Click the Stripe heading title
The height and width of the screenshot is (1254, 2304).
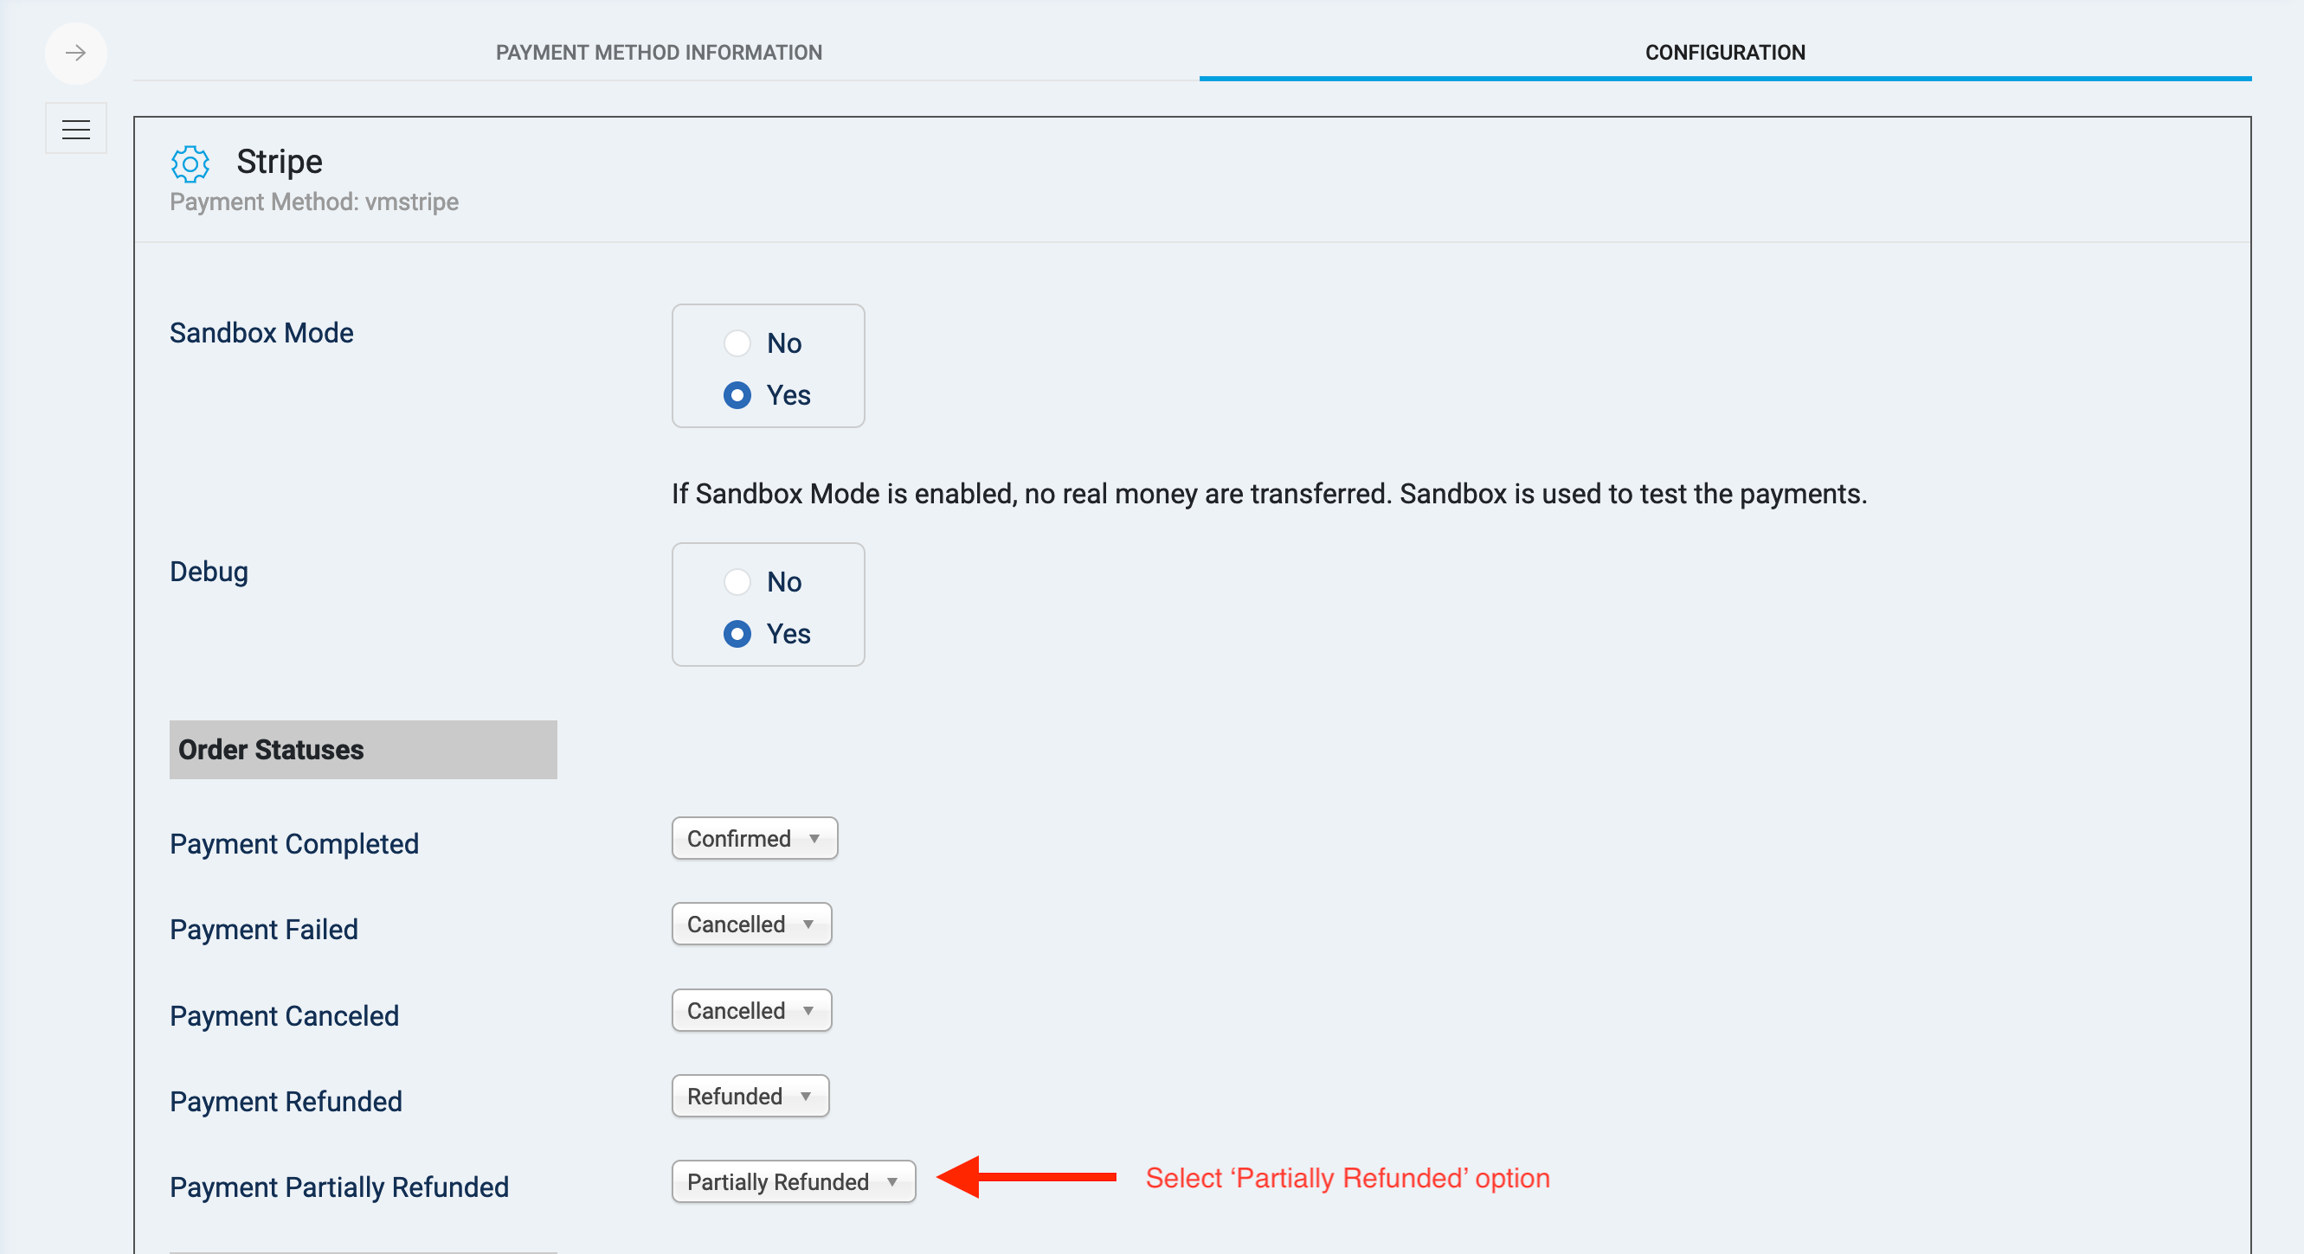click(279, 161)
